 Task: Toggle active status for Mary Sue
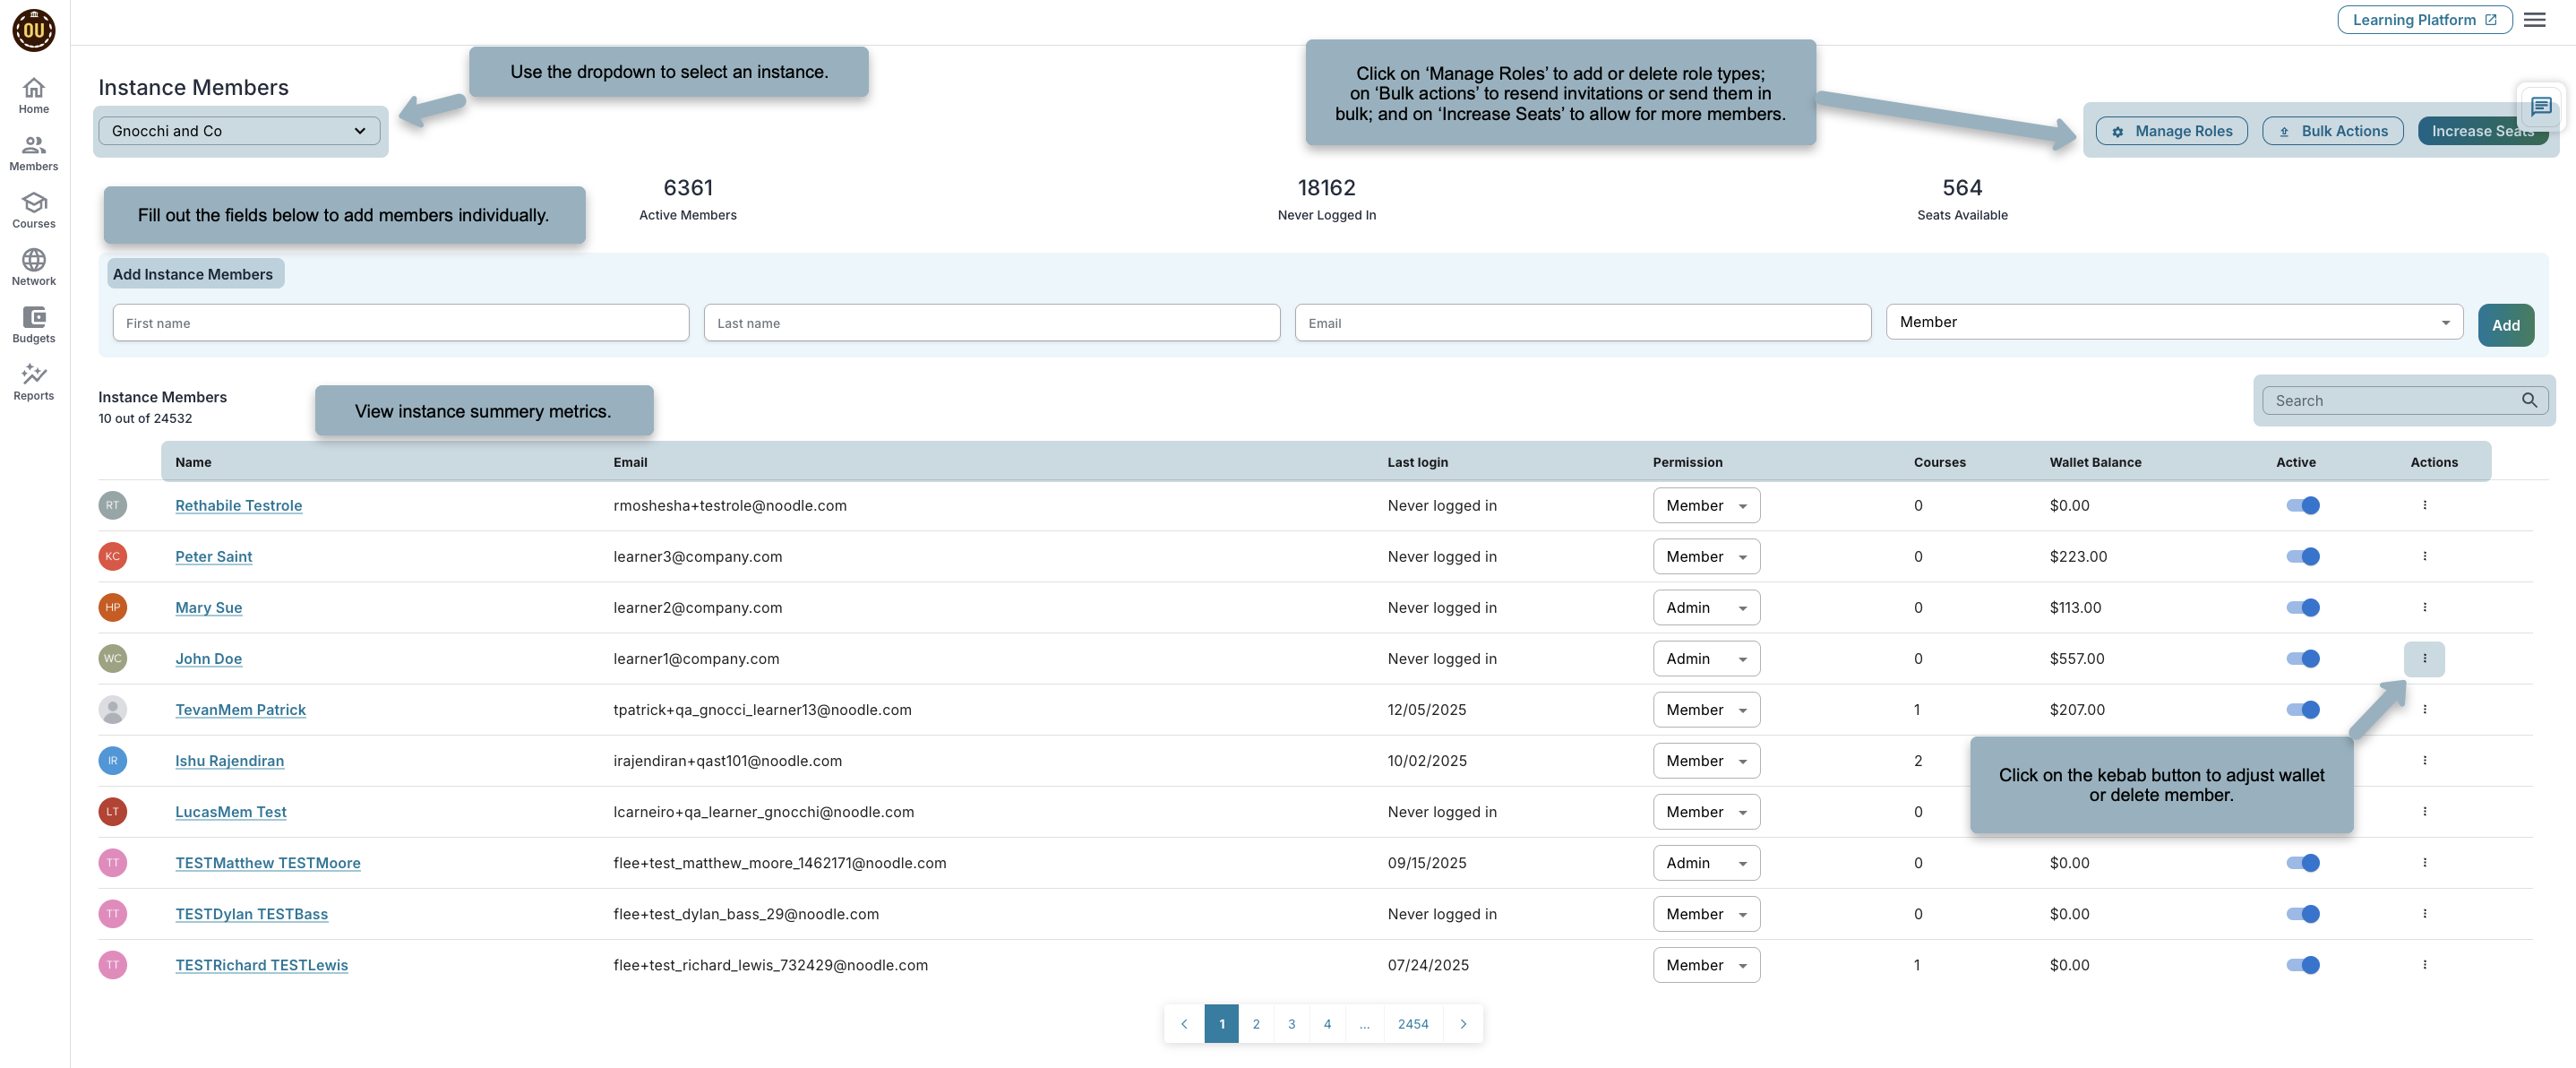[x=2302, y=607]
